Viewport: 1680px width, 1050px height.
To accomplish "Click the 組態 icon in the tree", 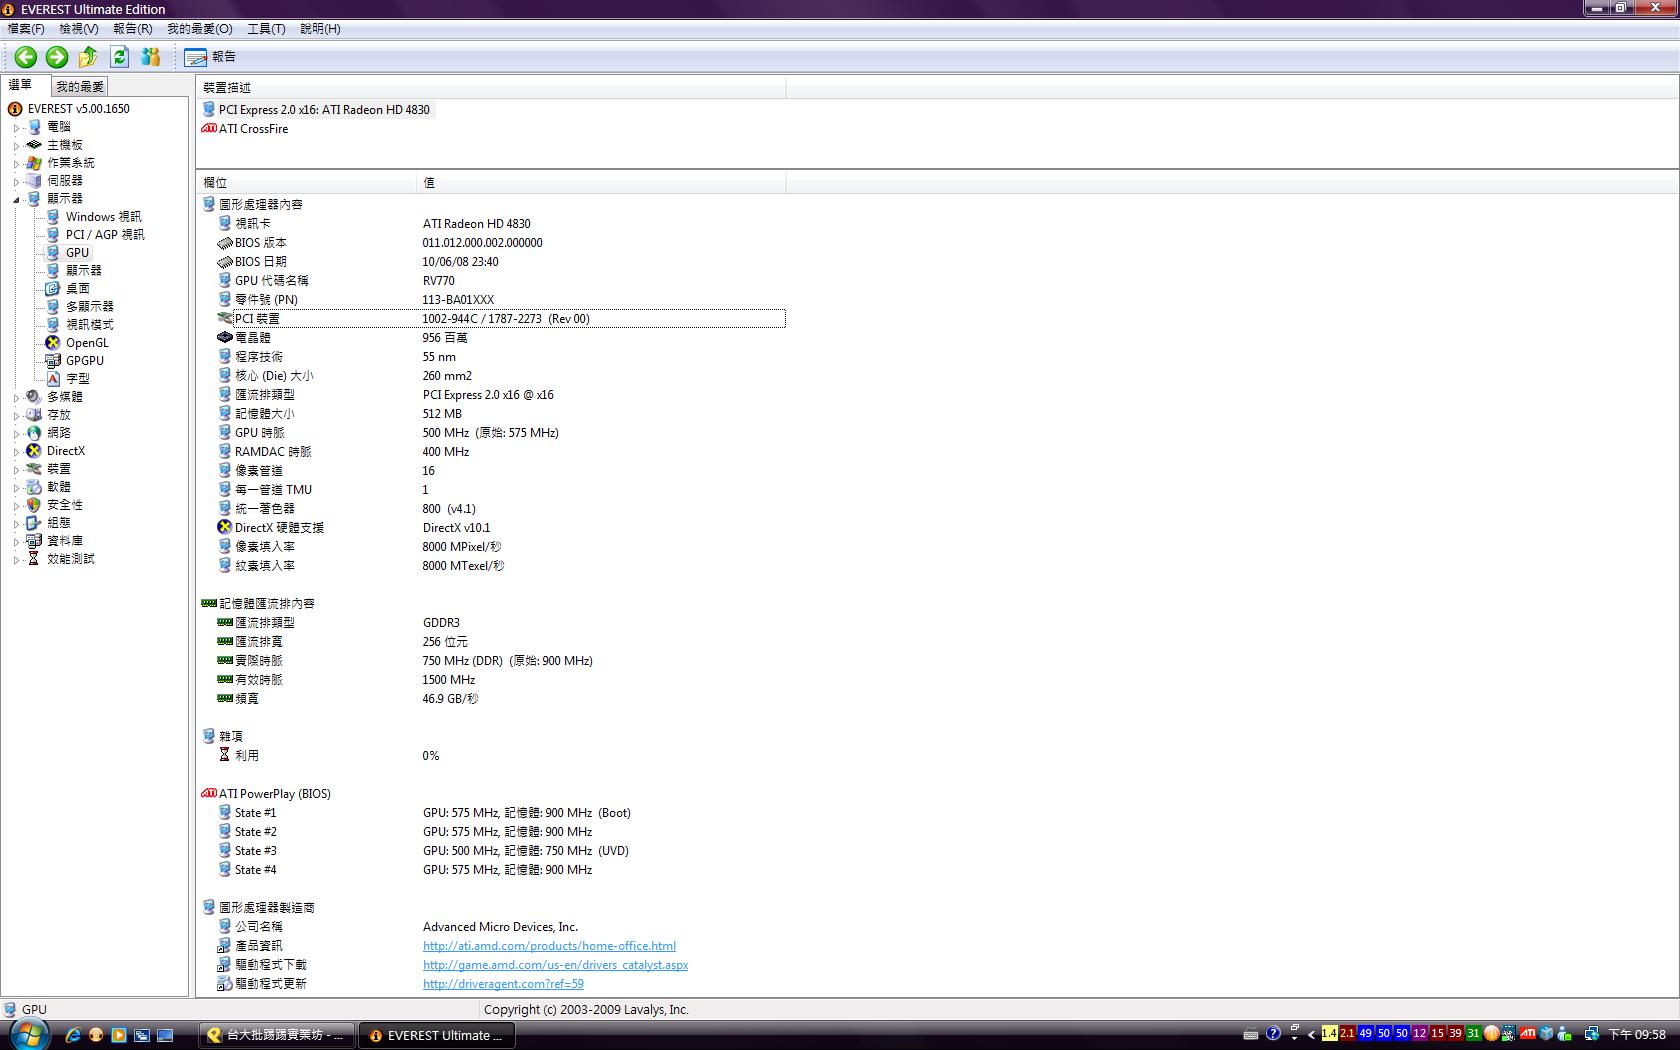I will pos(34,523).
